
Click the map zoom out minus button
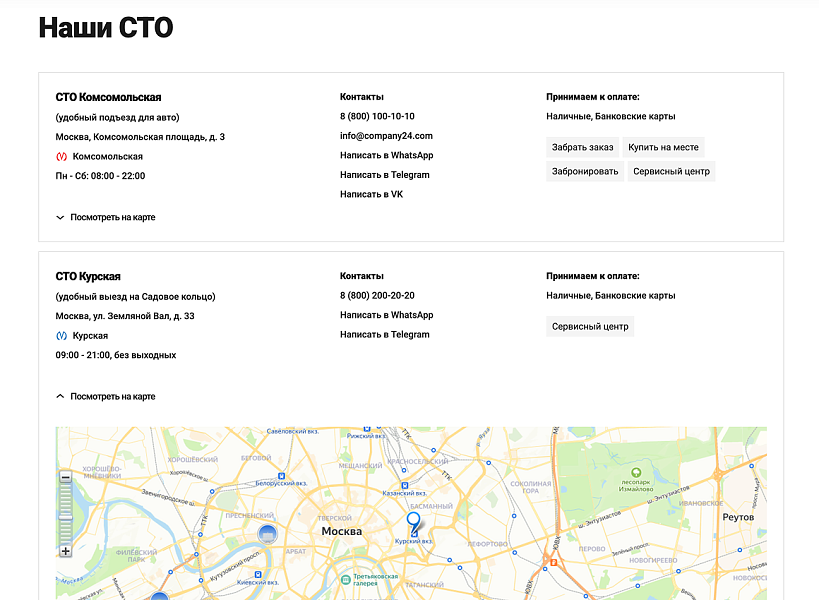click(x=66, y=478)
